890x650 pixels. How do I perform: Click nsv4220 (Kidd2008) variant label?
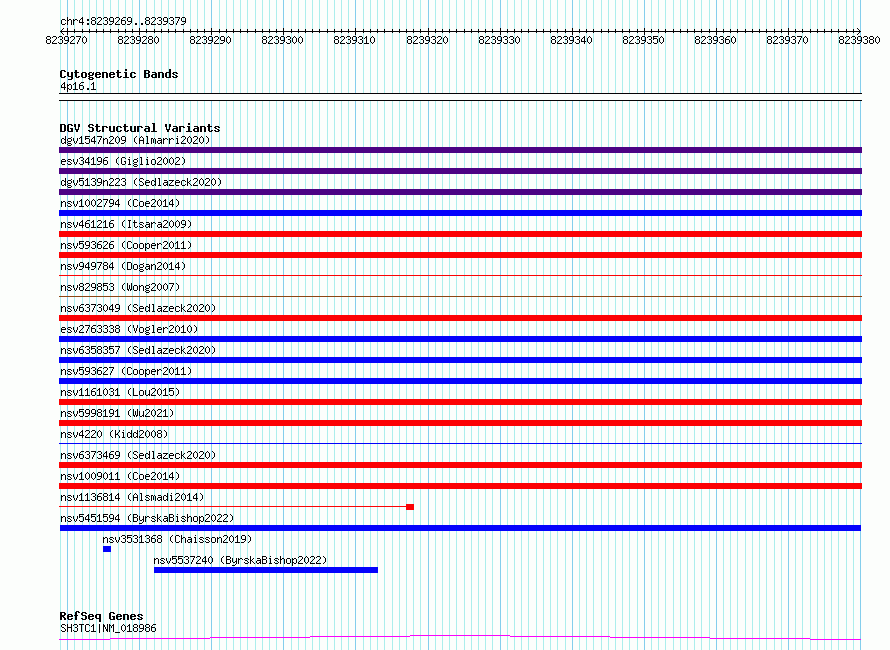coord(114,434)
